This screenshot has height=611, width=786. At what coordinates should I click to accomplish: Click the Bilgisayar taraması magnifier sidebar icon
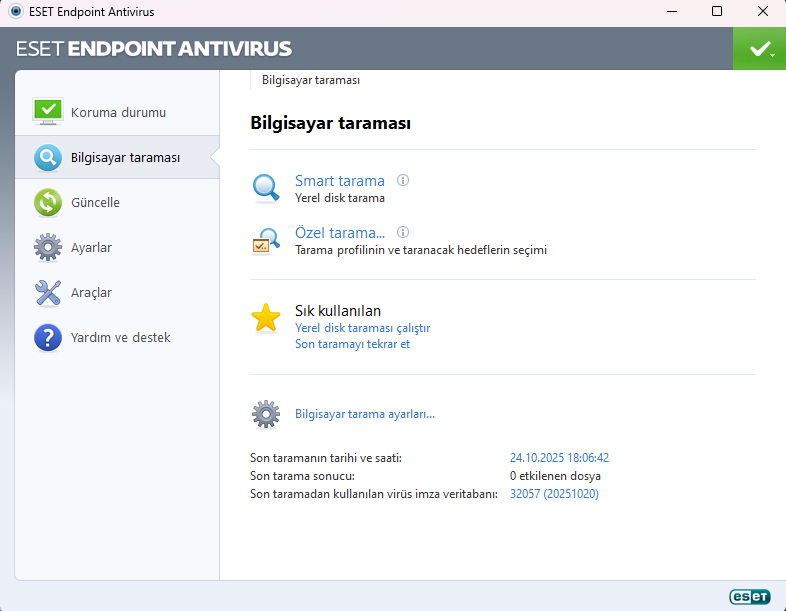tap(48, 158)
